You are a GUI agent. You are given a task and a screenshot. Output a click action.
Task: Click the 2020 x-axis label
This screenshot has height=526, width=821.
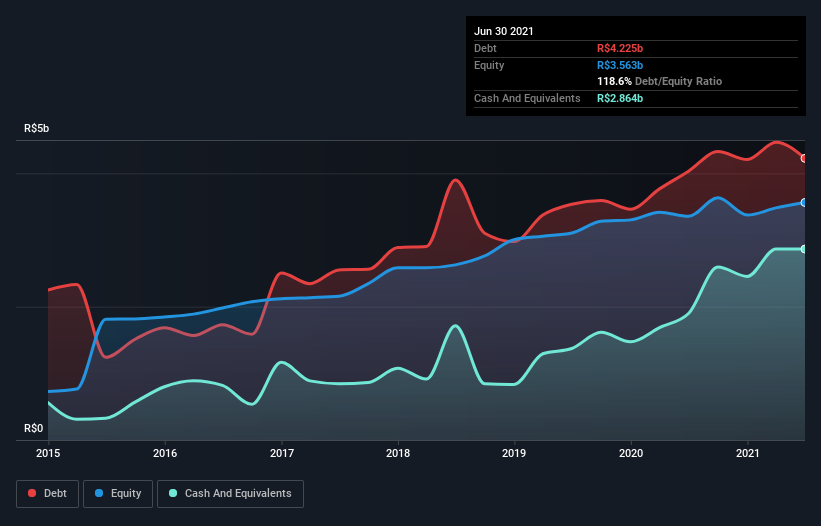coord(631,453)
